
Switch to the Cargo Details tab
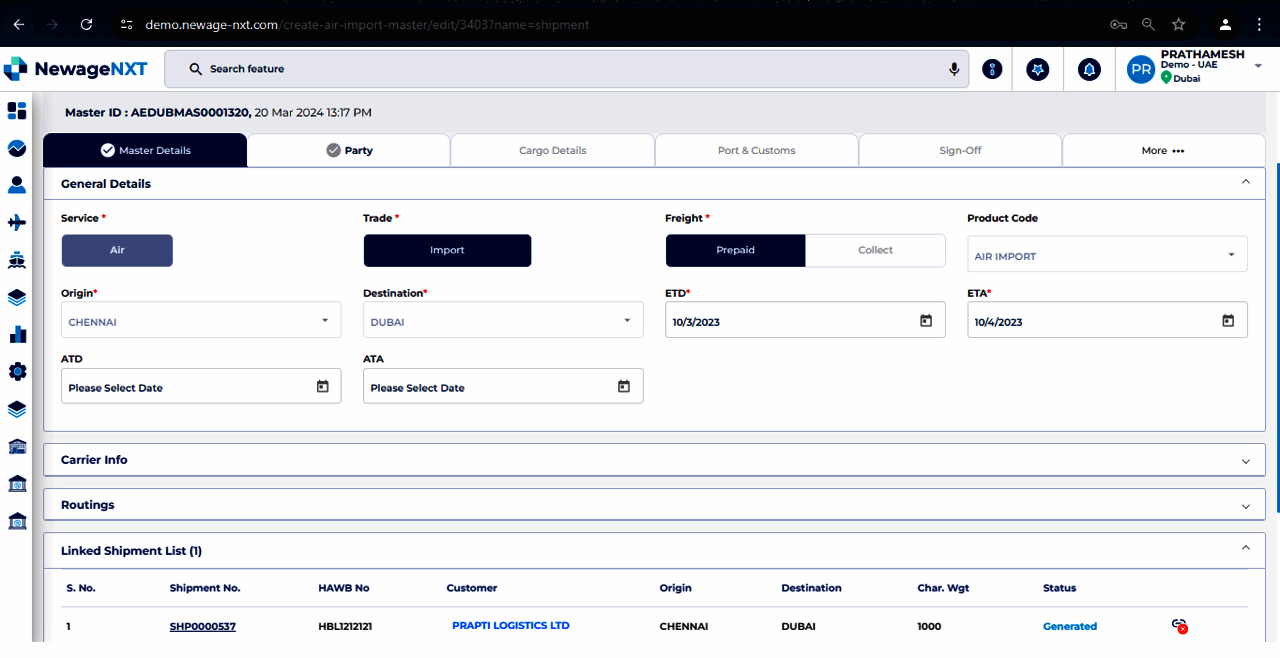[x=552, y=150]
